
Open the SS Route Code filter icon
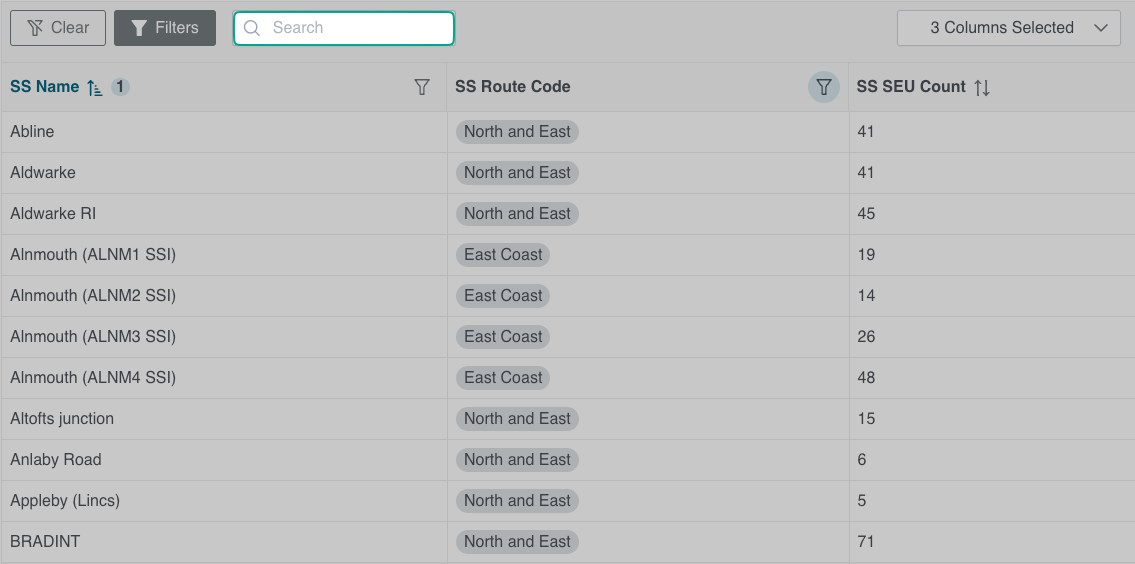click(x=823, y=87)
